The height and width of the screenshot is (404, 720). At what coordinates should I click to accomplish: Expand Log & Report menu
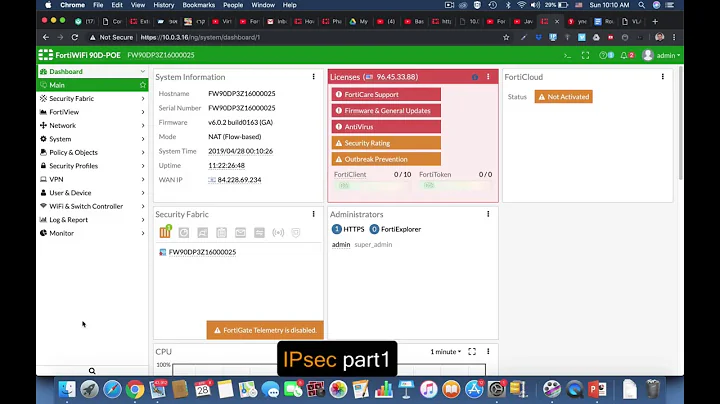click(x=92, y=219)
